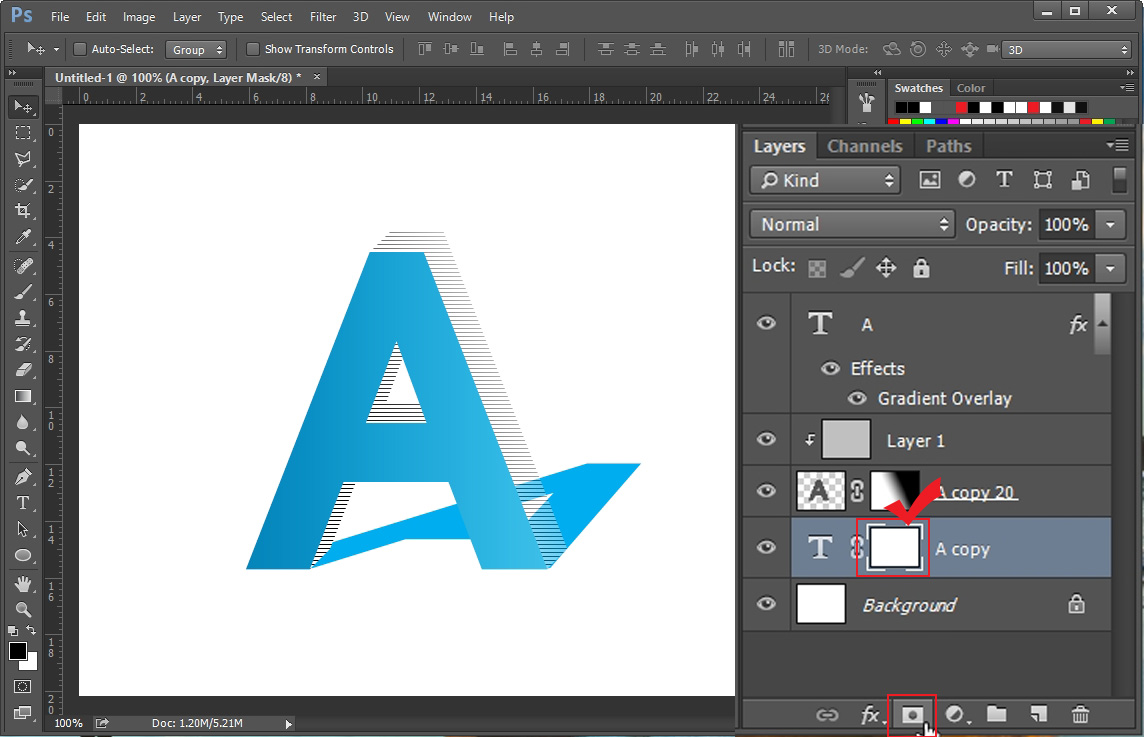1144x737 pixels.
Task: Open the Layers panel options menu
Action: (x=1117, y=145)
